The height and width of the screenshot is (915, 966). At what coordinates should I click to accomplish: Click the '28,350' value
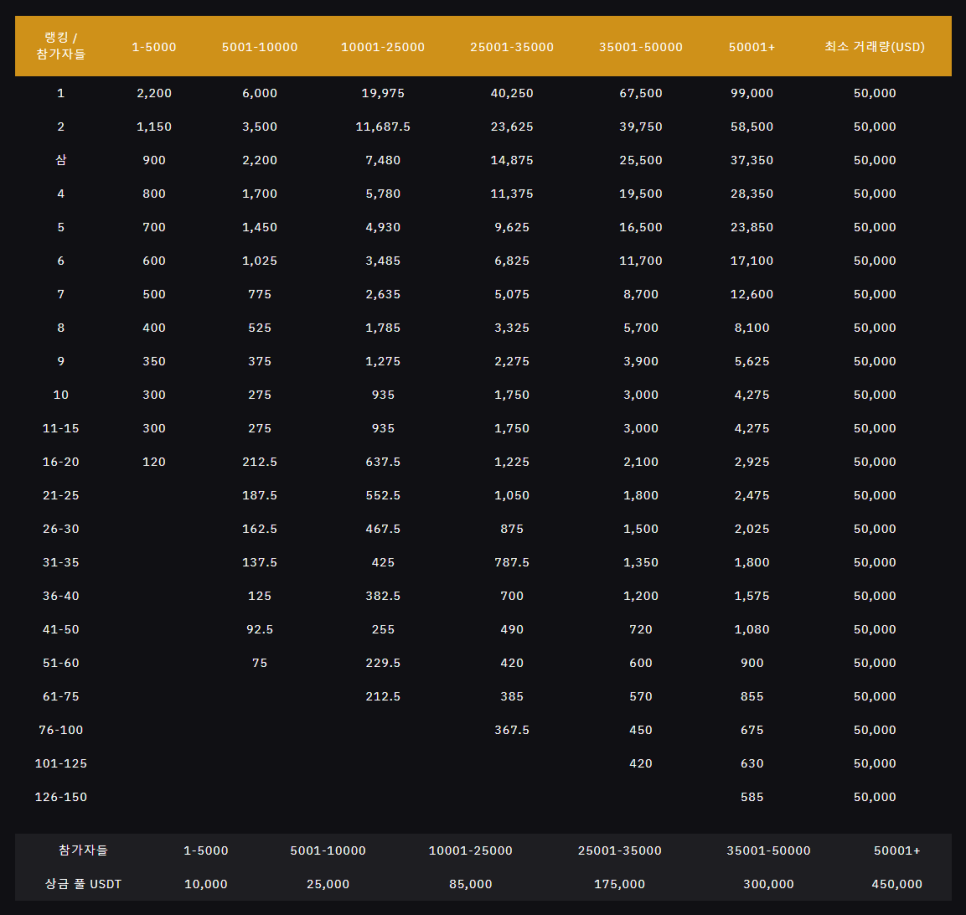point(752,193)
